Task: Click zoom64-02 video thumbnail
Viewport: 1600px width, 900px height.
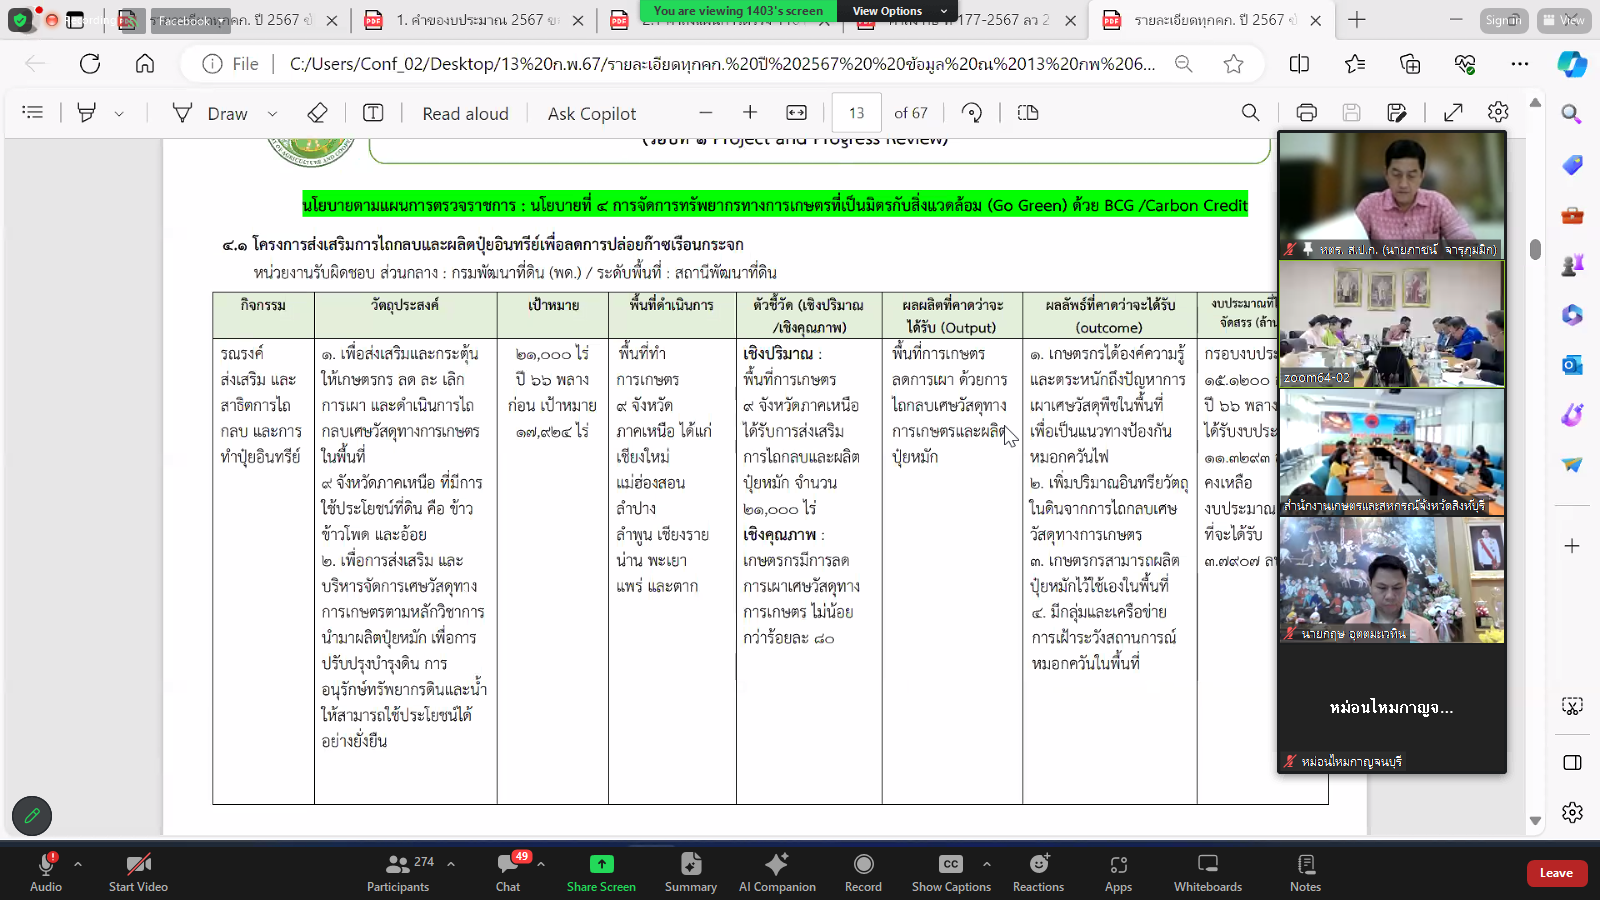Action: pos(1391,324)
